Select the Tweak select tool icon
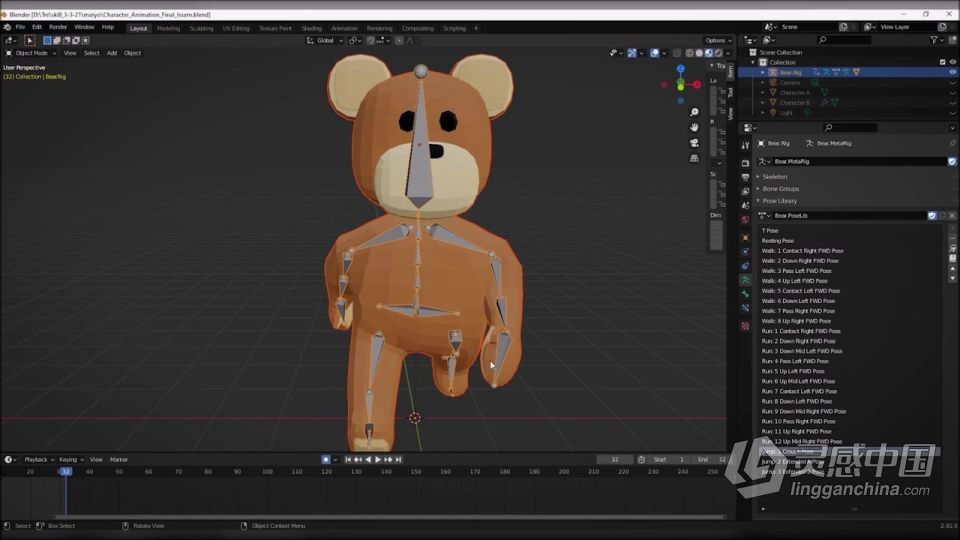This screenshot has height=540, width=960. click(x=29, y=40)
